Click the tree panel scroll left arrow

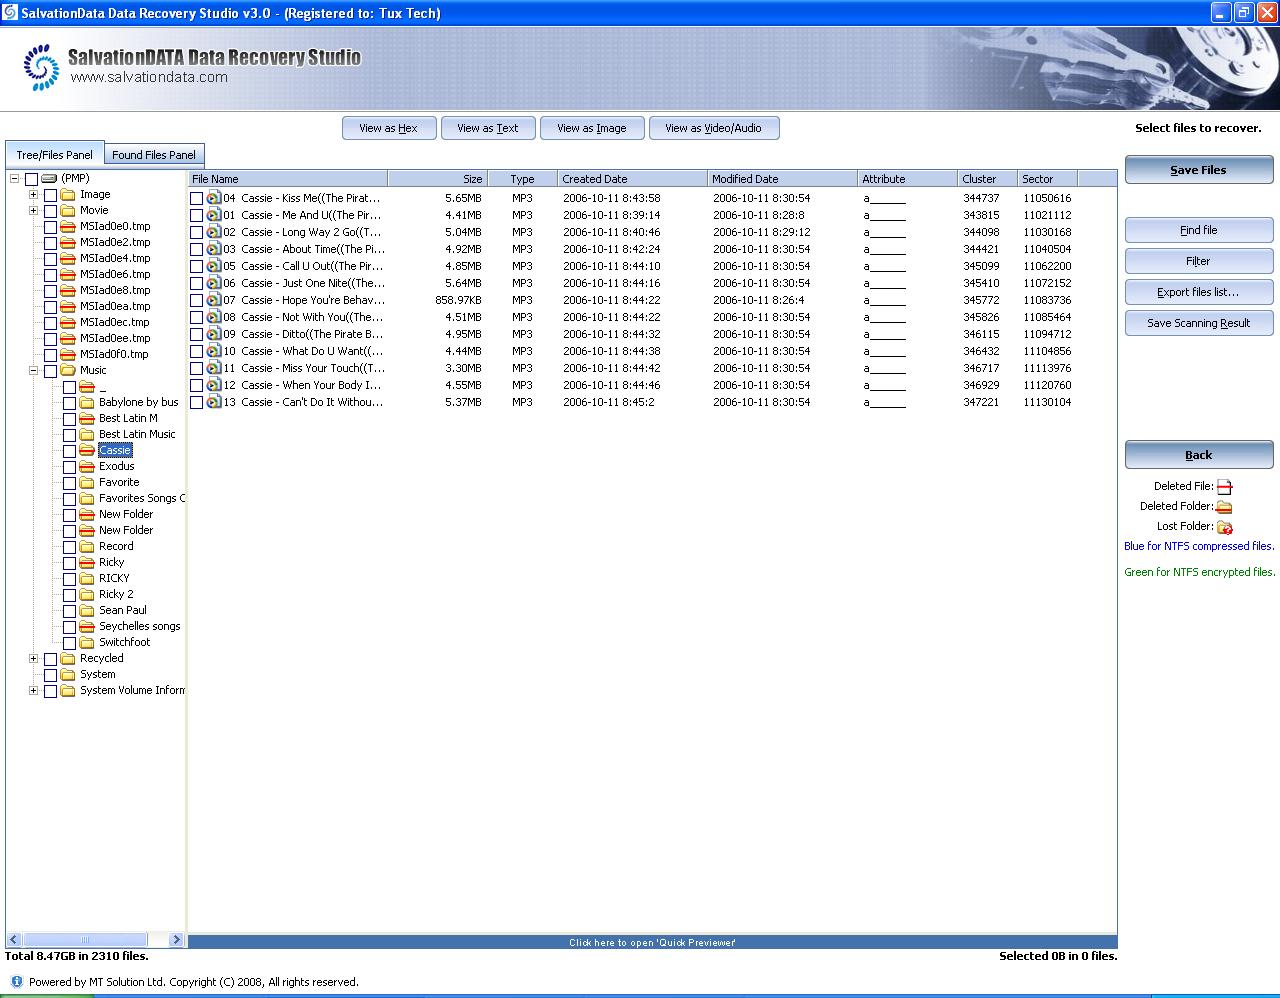coord(14,940)
